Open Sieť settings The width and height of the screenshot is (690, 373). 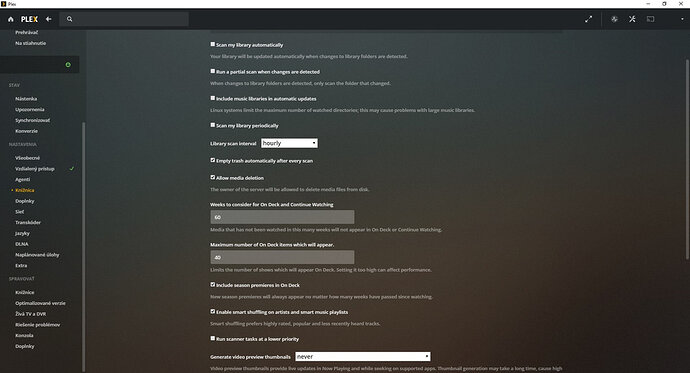click(19, 212)
